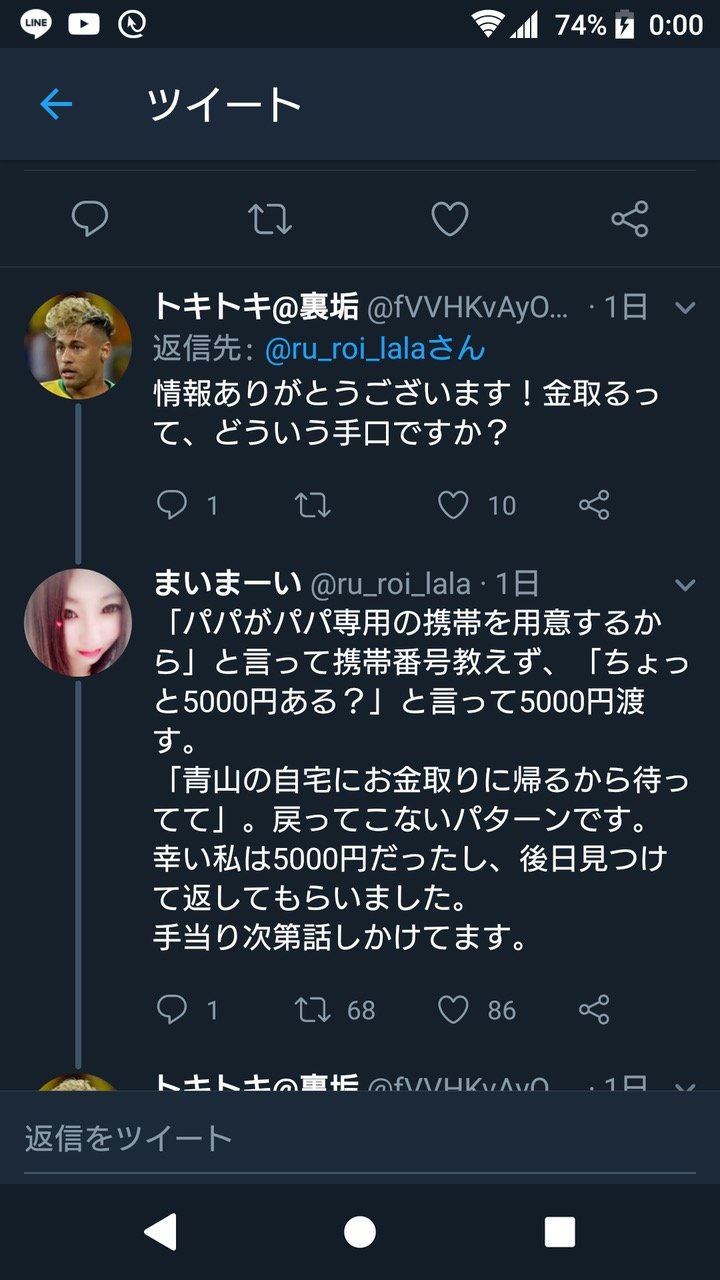Like using top action bar heart
Viewport: 720px width, 1280px height.
[449, 218]
